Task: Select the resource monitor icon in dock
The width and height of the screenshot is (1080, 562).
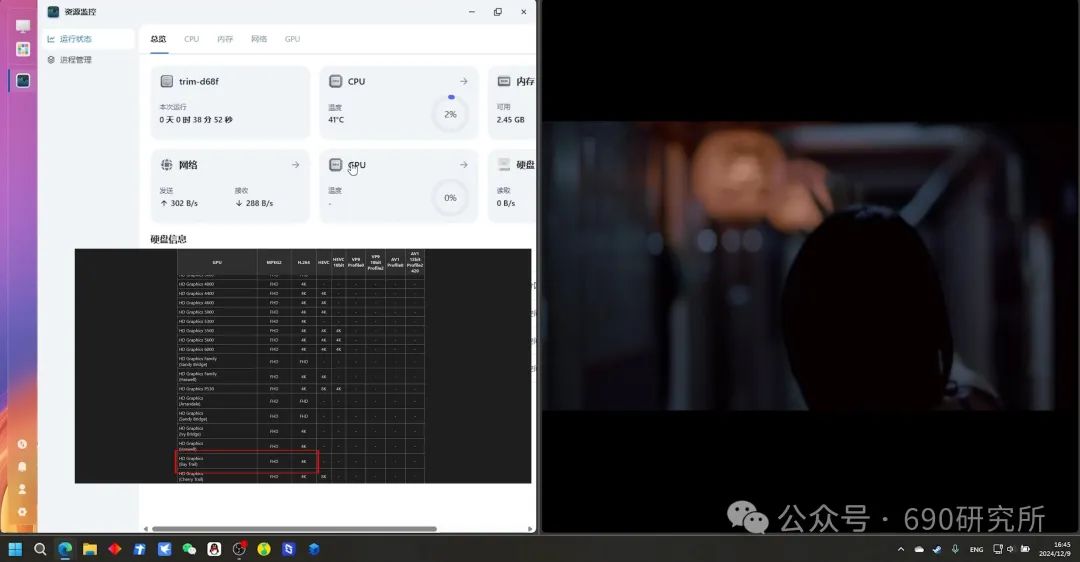Action: (23, 81)
